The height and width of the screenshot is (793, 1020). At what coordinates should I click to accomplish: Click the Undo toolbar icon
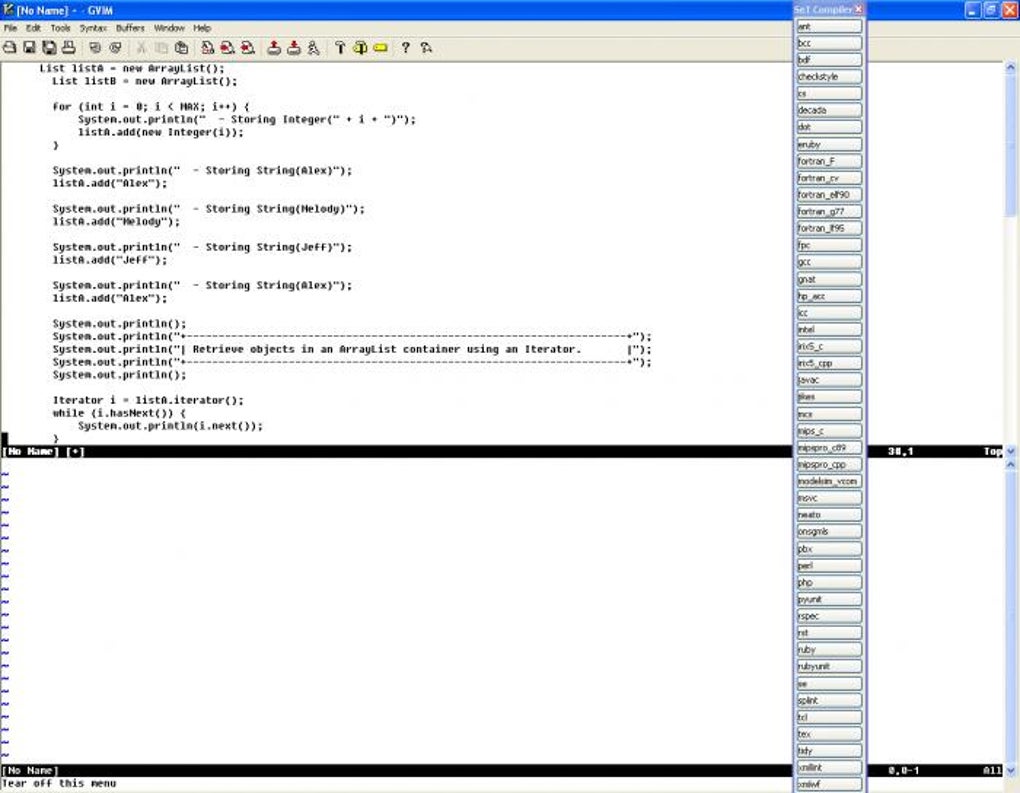[95, 47]
